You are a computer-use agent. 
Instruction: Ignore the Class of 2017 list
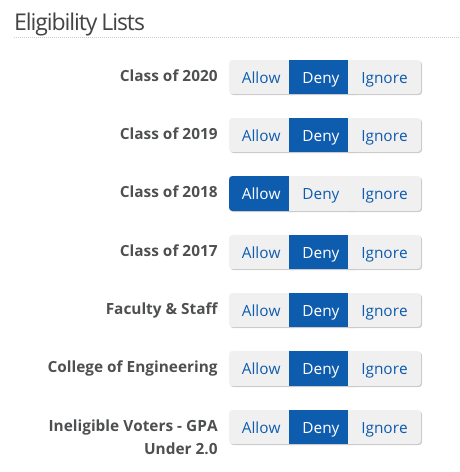pyautogui.click(x=385, y=252)
